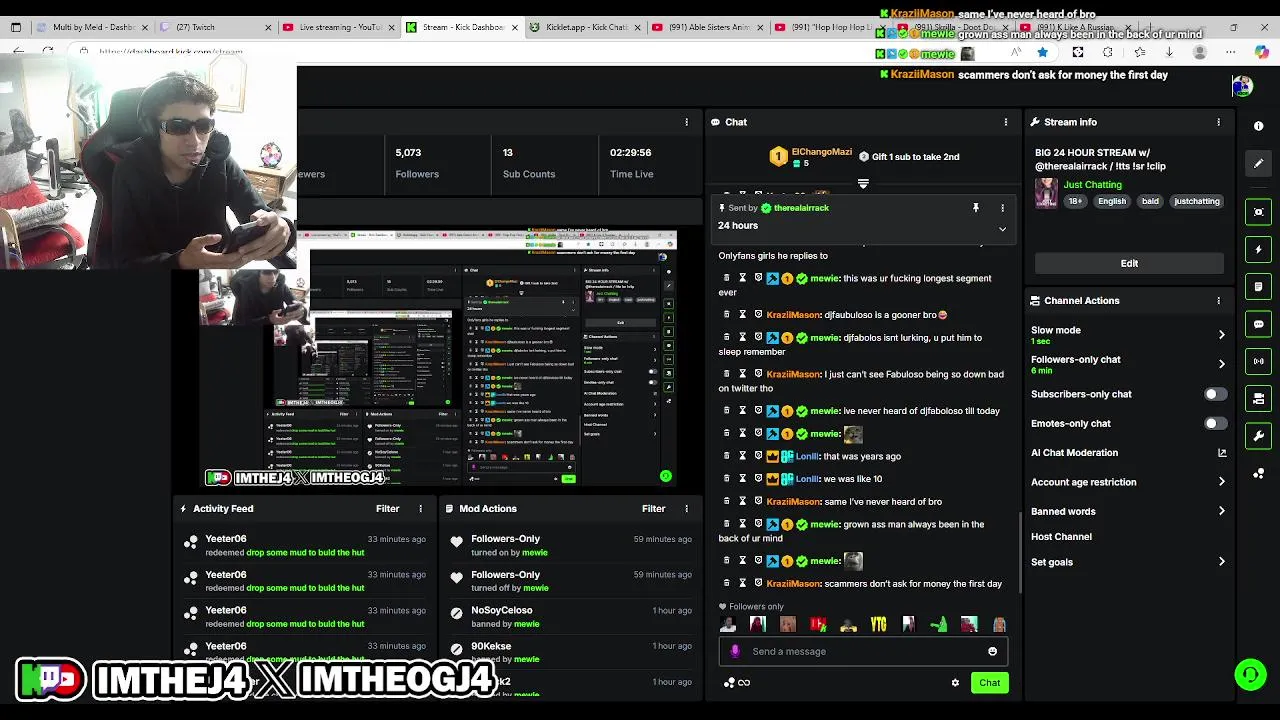Viewport: 1280px width, 720px height.
Task: Click the Just Chatting category thumbnail
Action: (x=1046, y=193)
